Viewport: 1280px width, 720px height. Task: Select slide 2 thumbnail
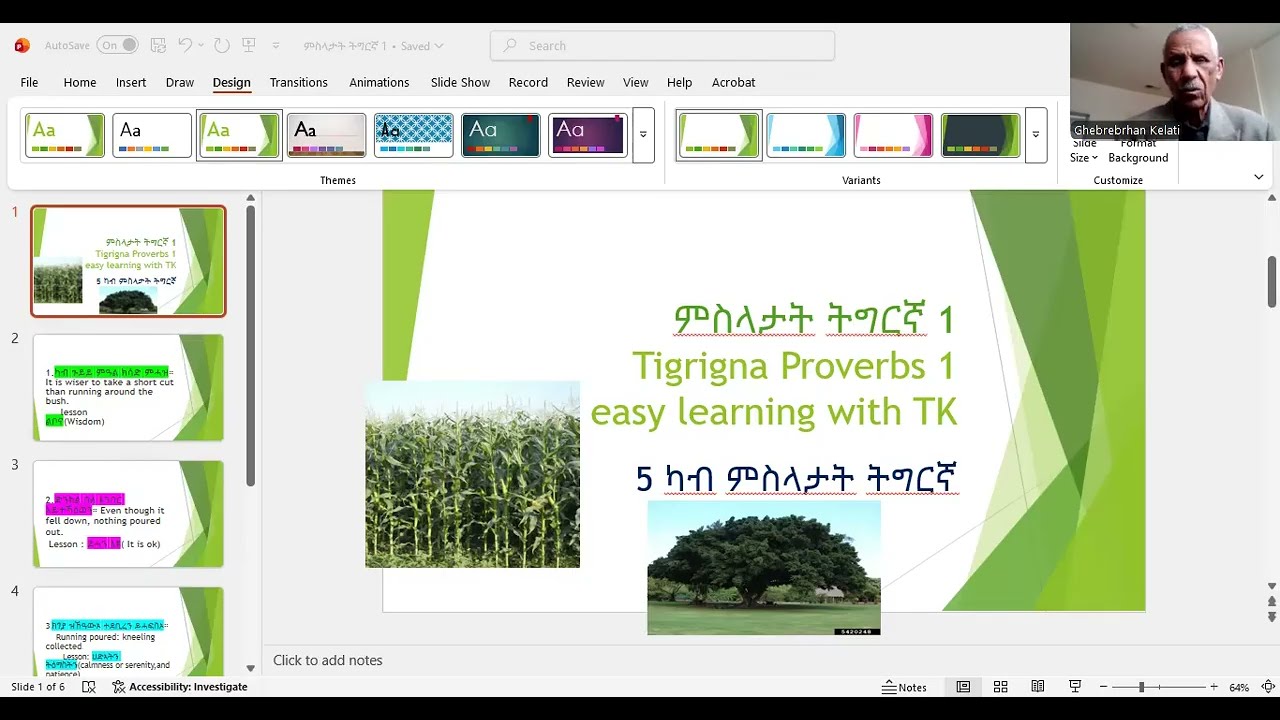pos(128,388)
